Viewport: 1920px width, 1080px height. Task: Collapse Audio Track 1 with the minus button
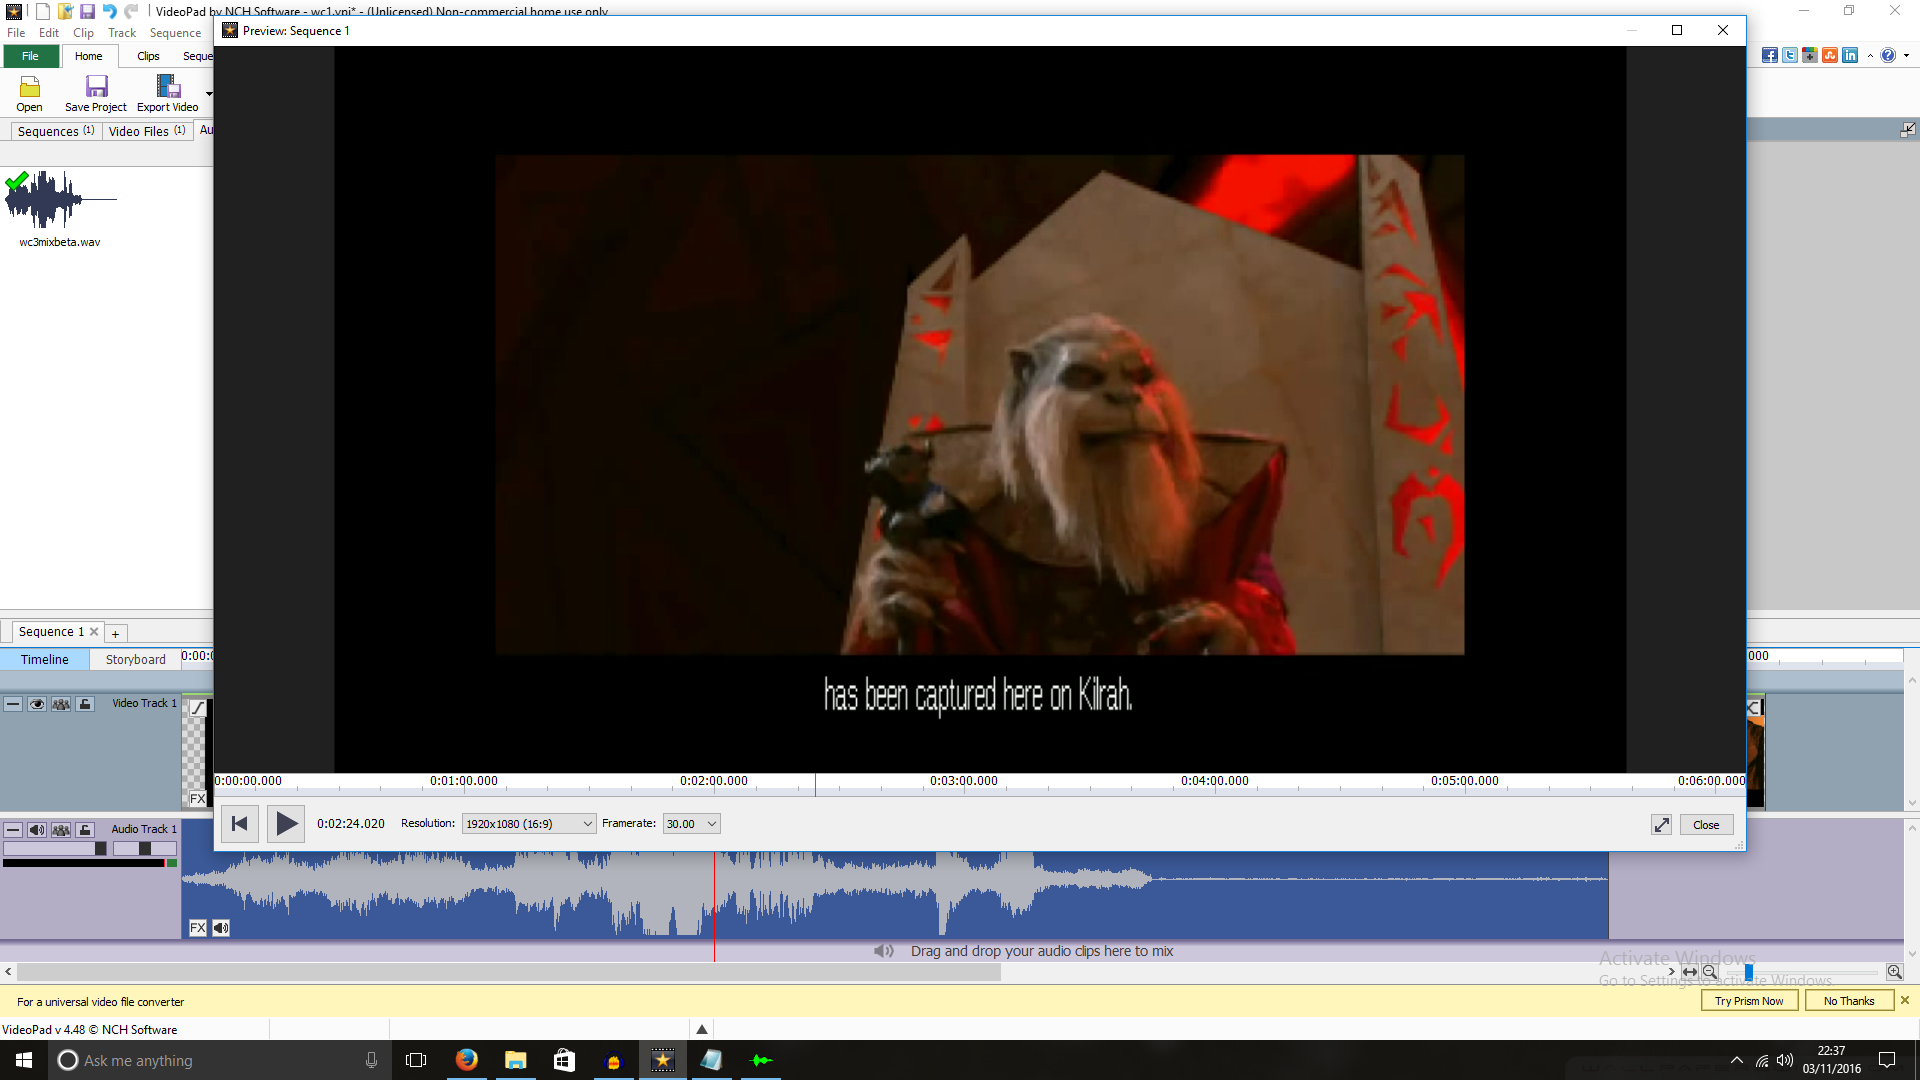(x=13, y=830)
